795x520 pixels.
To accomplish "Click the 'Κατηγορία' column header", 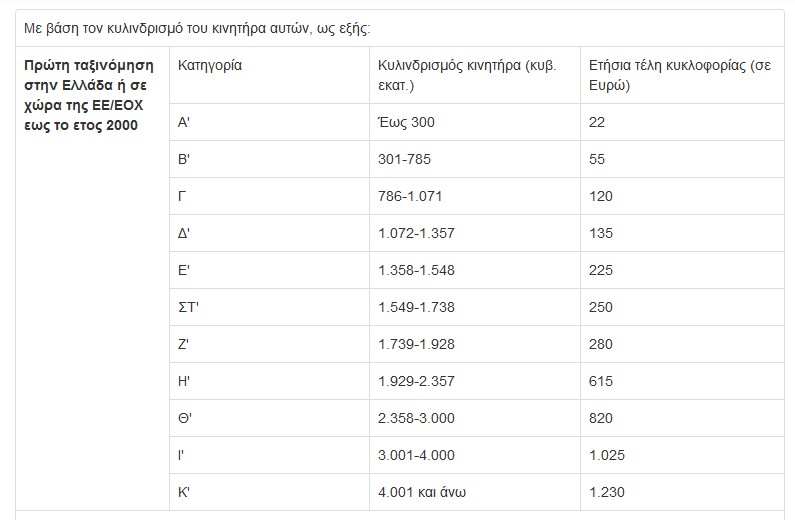I will (210, 65).
